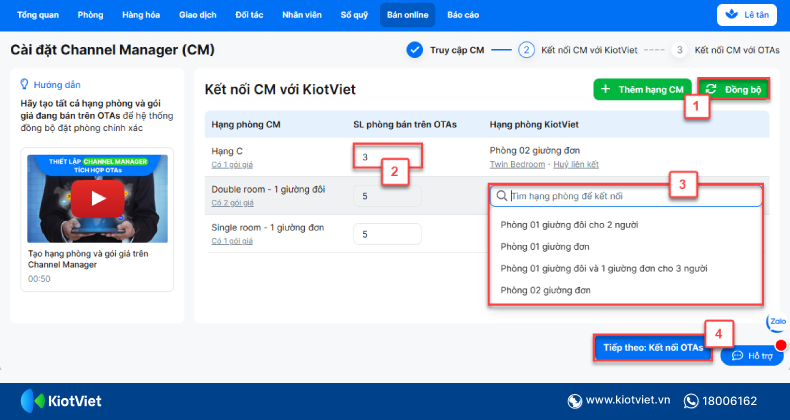
Task: Click the Hạng phòng CM column header
Action: coord(246,124)
